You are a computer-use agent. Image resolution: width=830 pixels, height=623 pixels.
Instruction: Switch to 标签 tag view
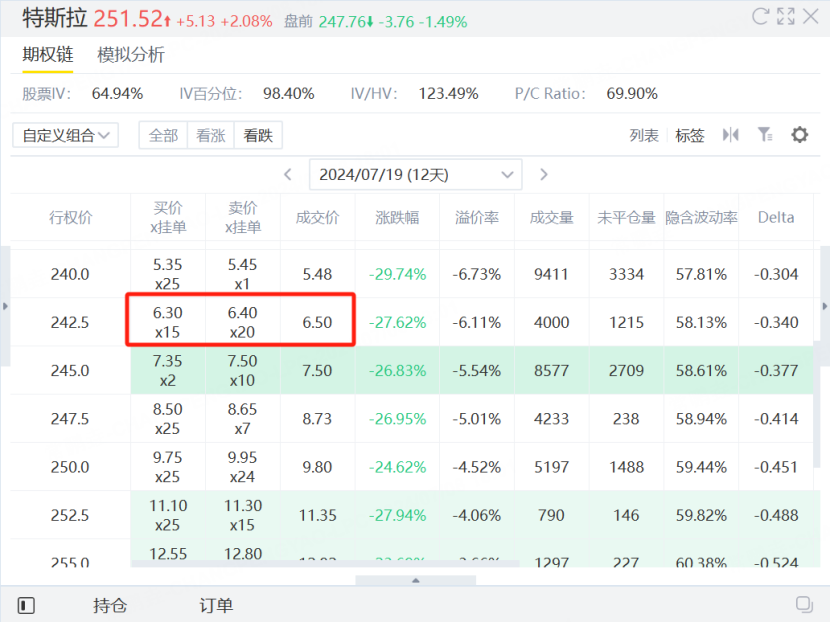coord(690,136)
